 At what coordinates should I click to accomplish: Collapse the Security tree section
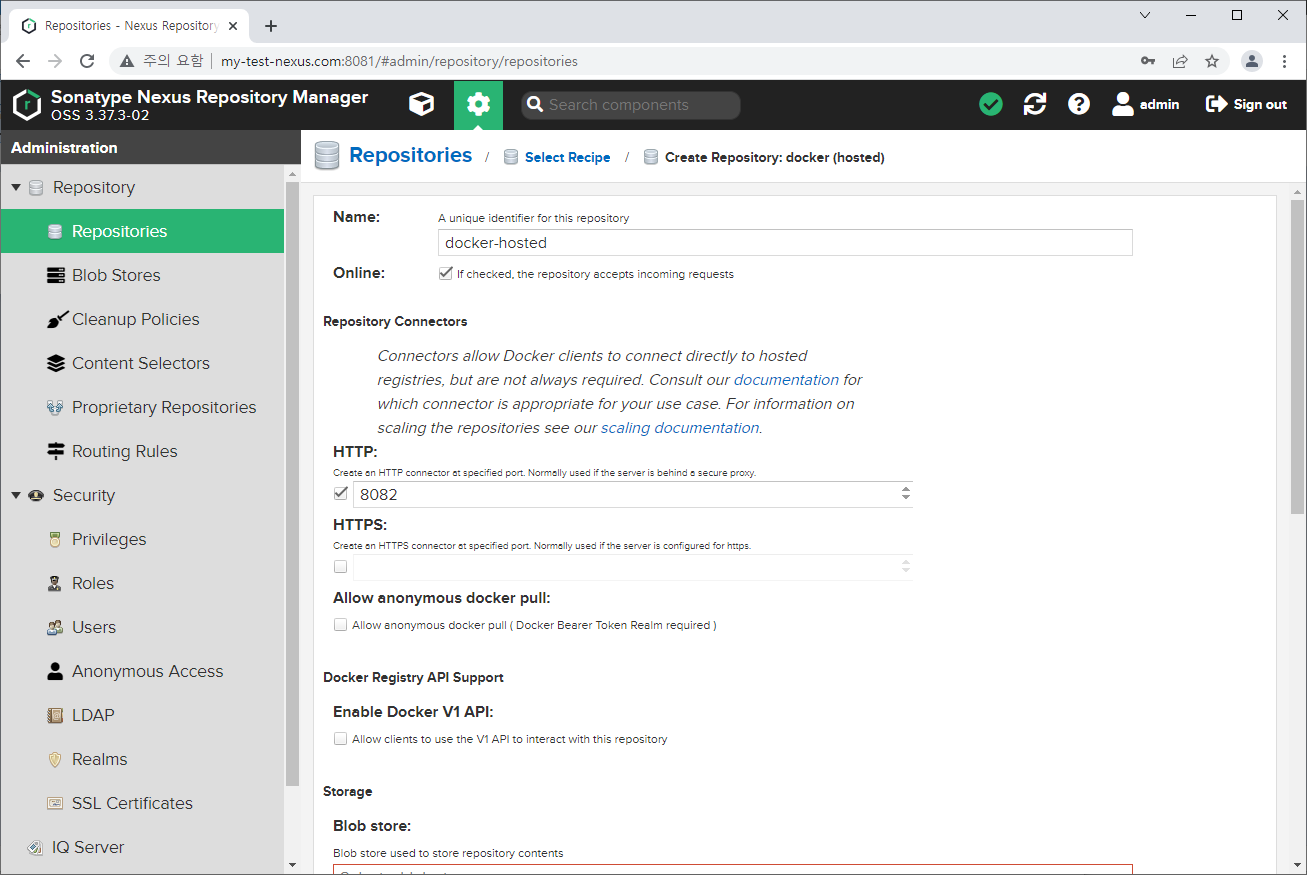pos(16,495)
